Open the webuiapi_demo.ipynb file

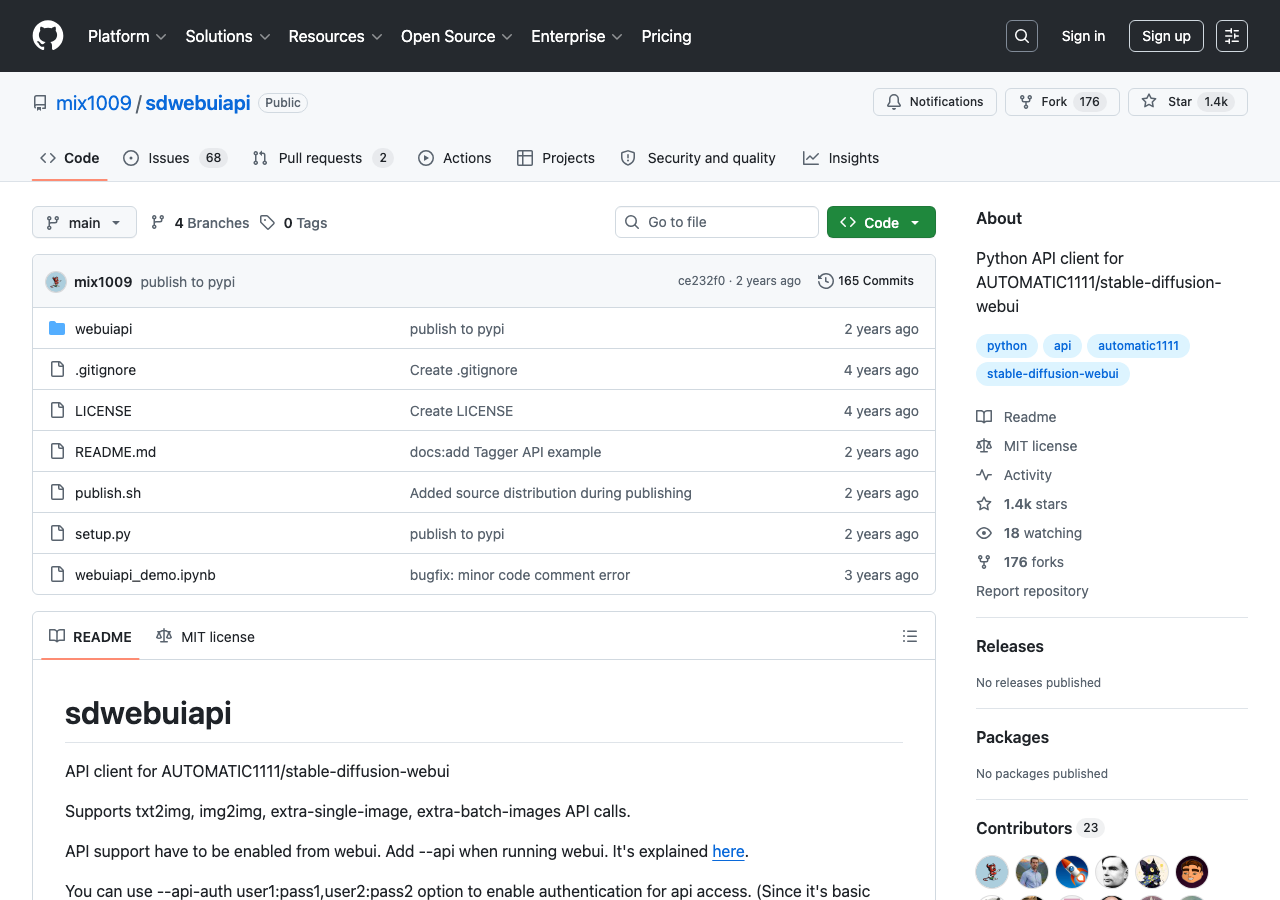(145, 575)
